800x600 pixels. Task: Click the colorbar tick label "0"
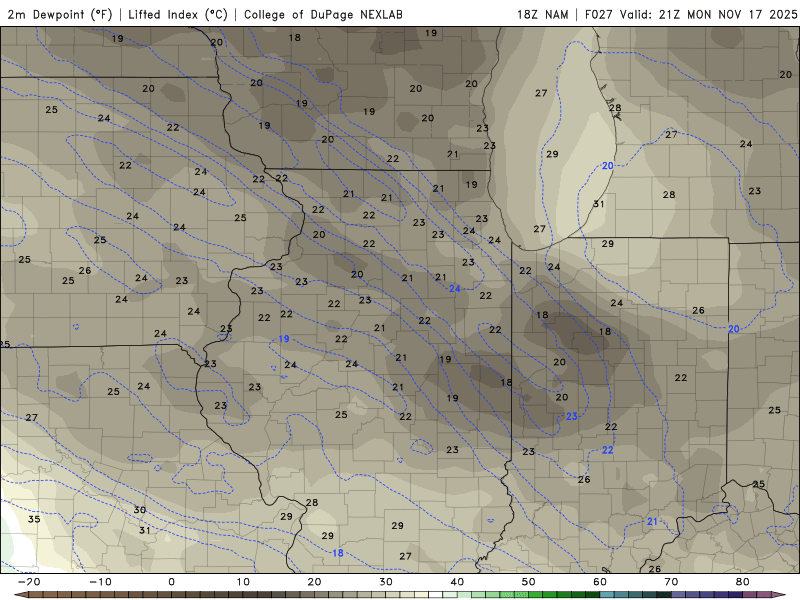point(171,582)
